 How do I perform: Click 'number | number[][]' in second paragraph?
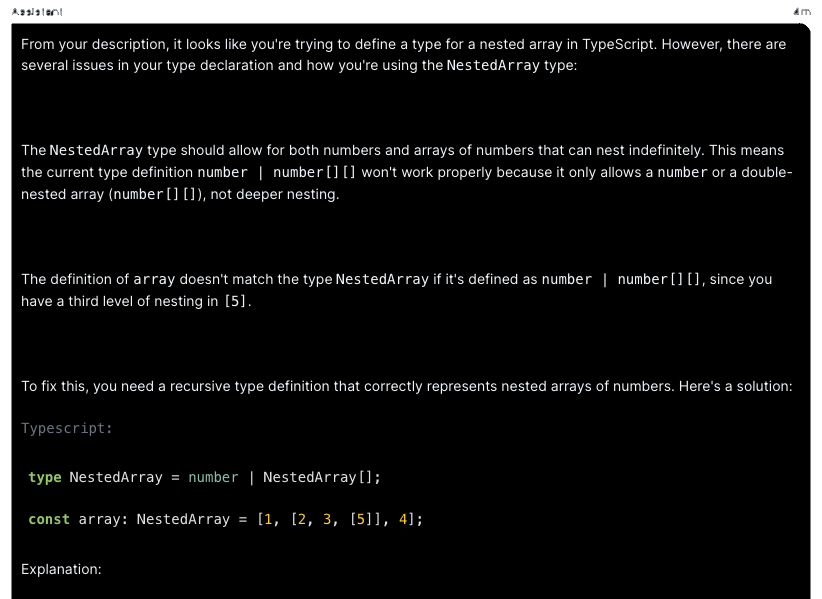[x=276, y=172]
